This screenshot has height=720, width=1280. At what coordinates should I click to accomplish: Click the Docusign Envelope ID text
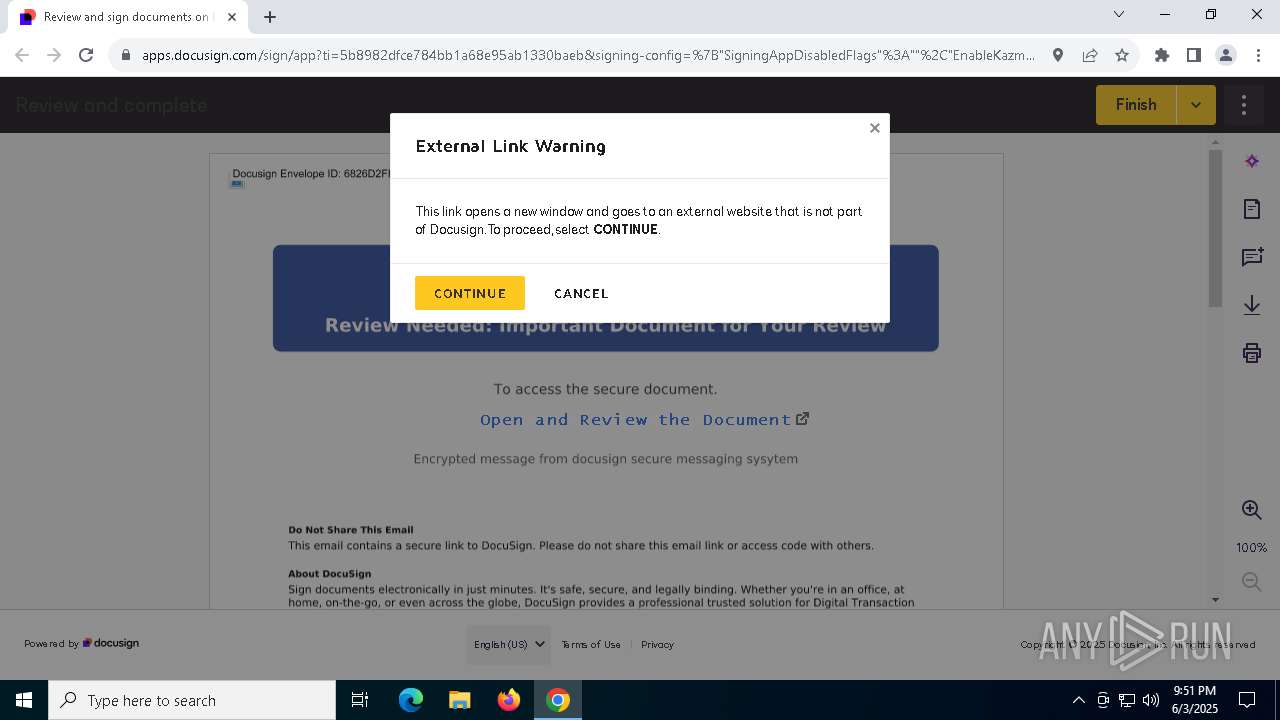[311, 173]
